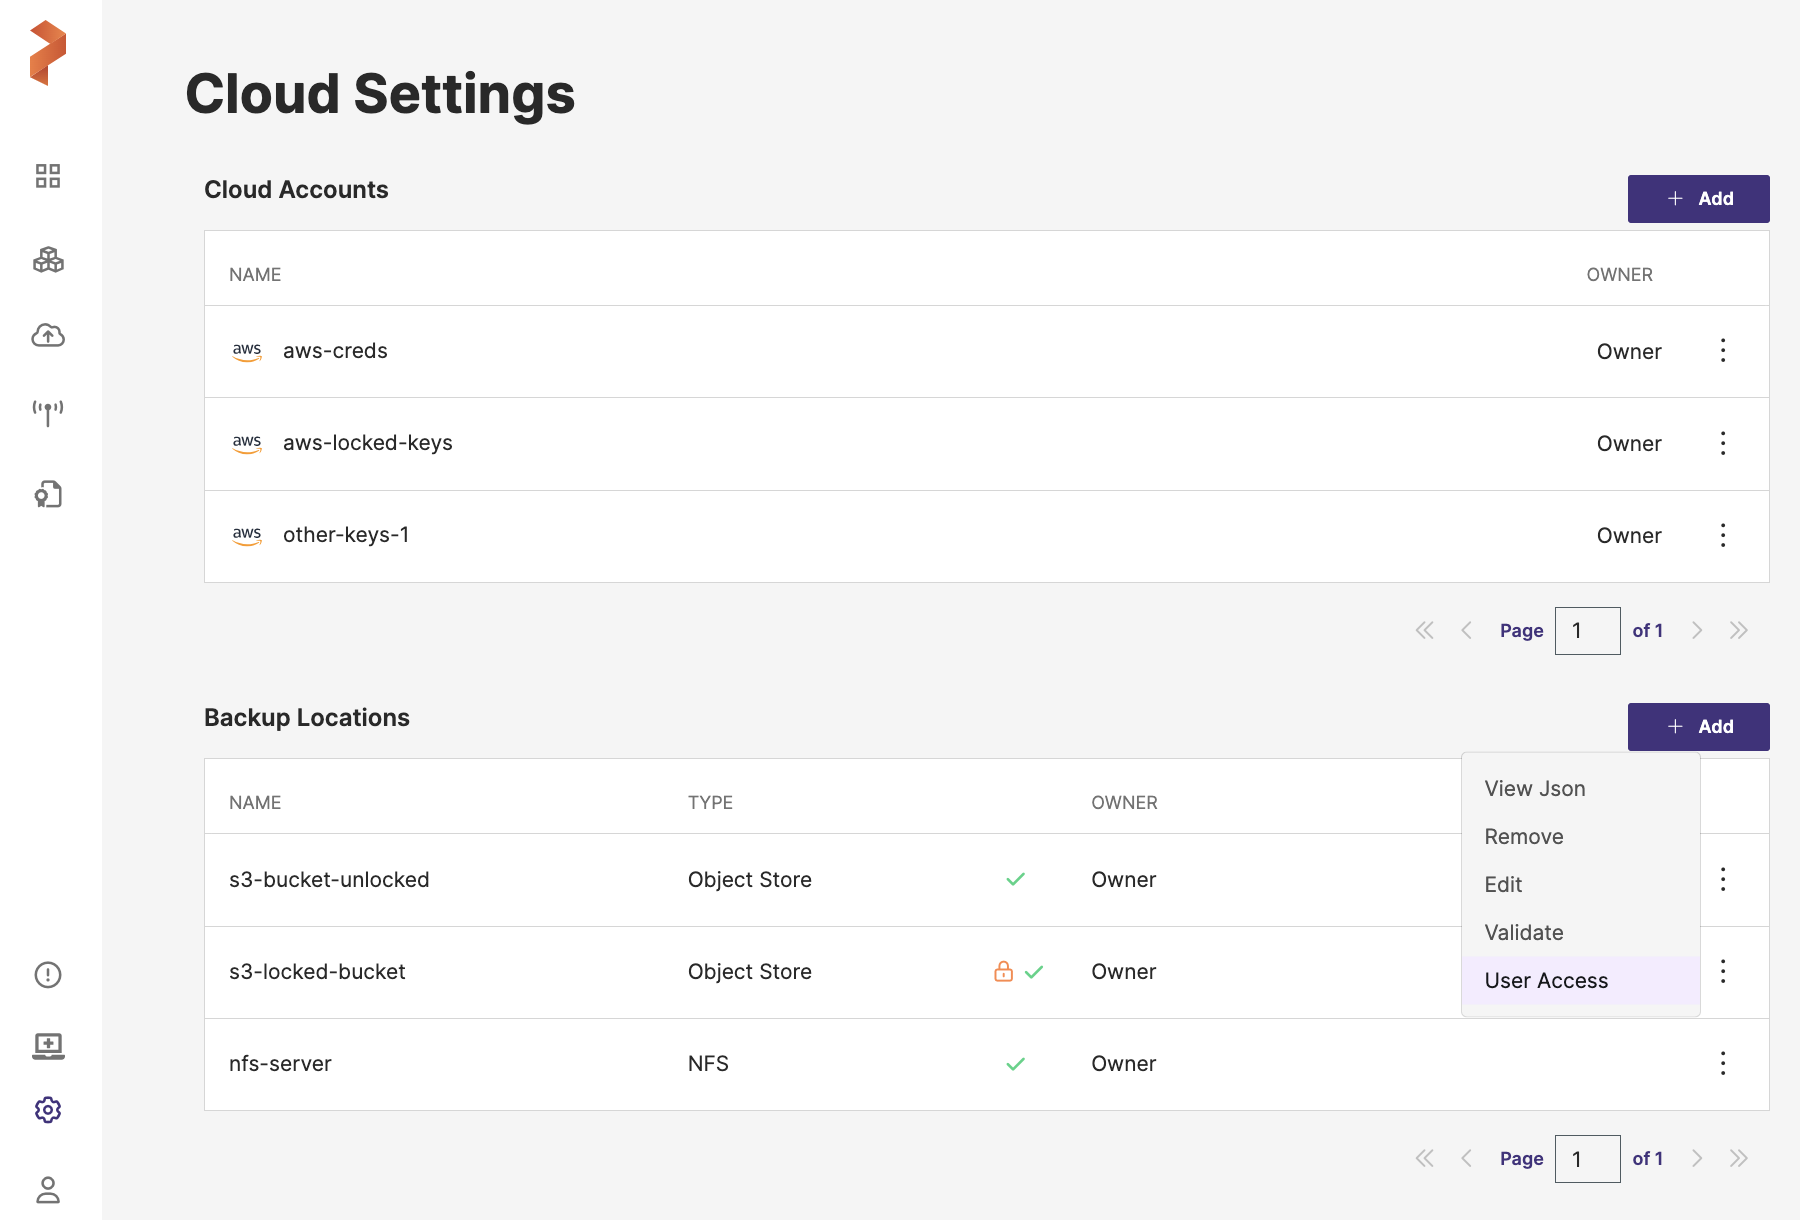Screen dimensions: 1800x1220
Task: Open the settings gear icon in sidebar
Action: pos(48,1110)
